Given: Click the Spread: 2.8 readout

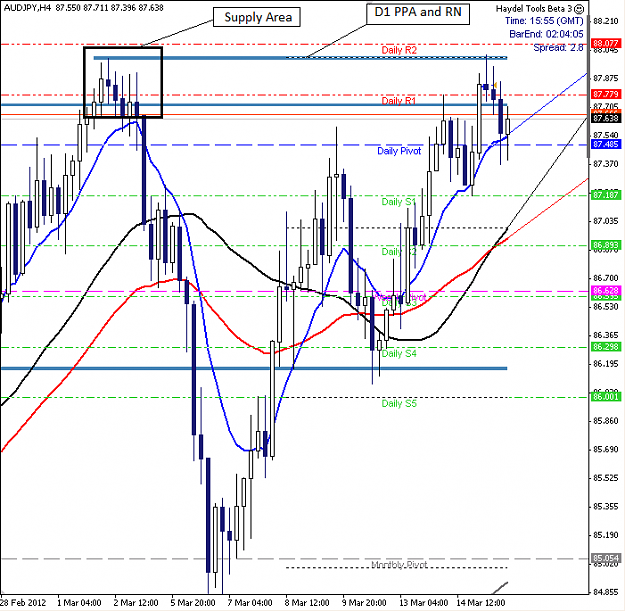Looking at the screenshot, I should point(558,48).
